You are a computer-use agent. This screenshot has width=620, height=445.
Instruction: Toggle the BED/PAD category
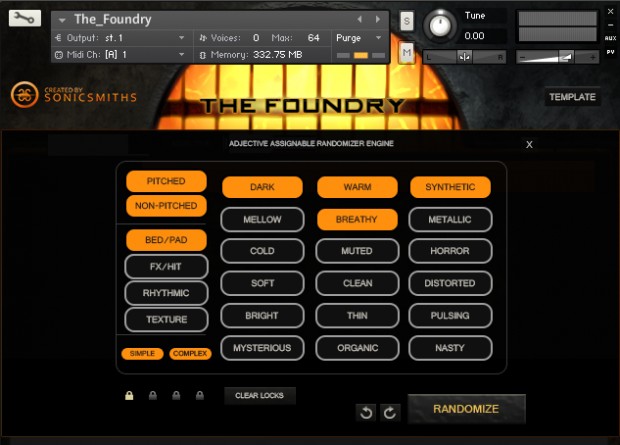pyautogui.click(x=166, y=240)
